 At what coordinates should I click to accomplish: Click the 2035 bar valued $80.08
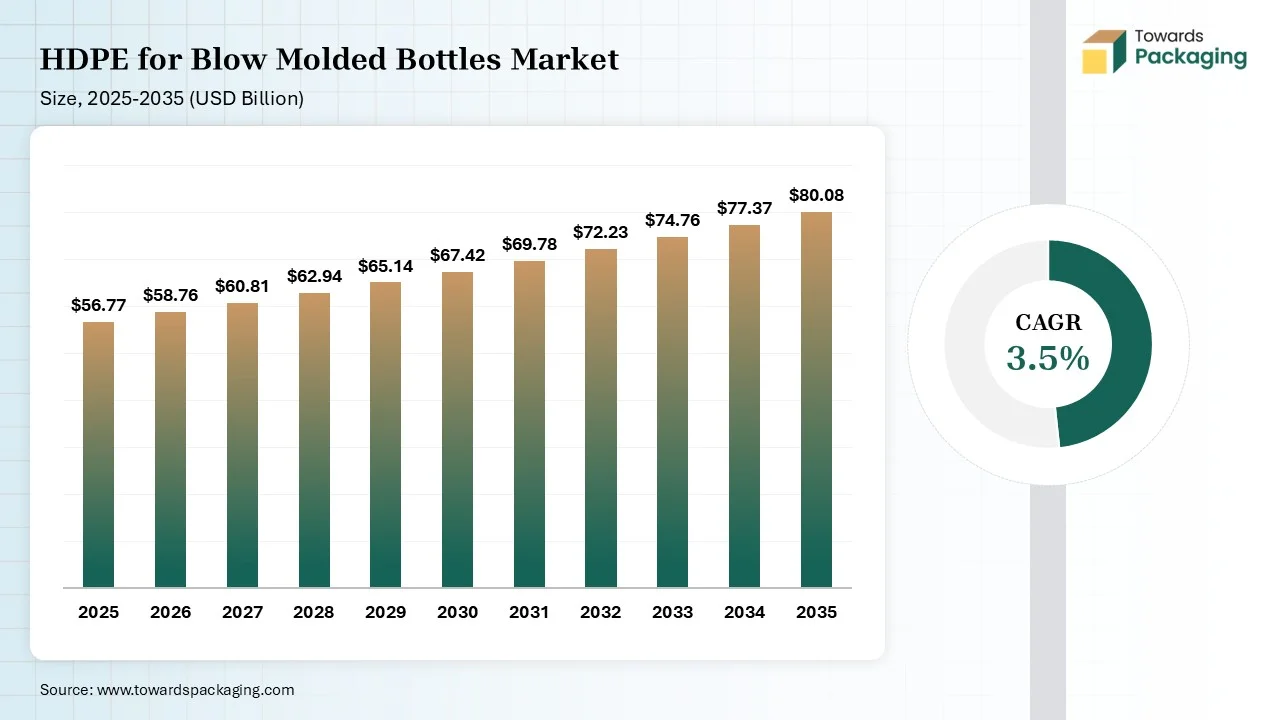coord(816,400)
